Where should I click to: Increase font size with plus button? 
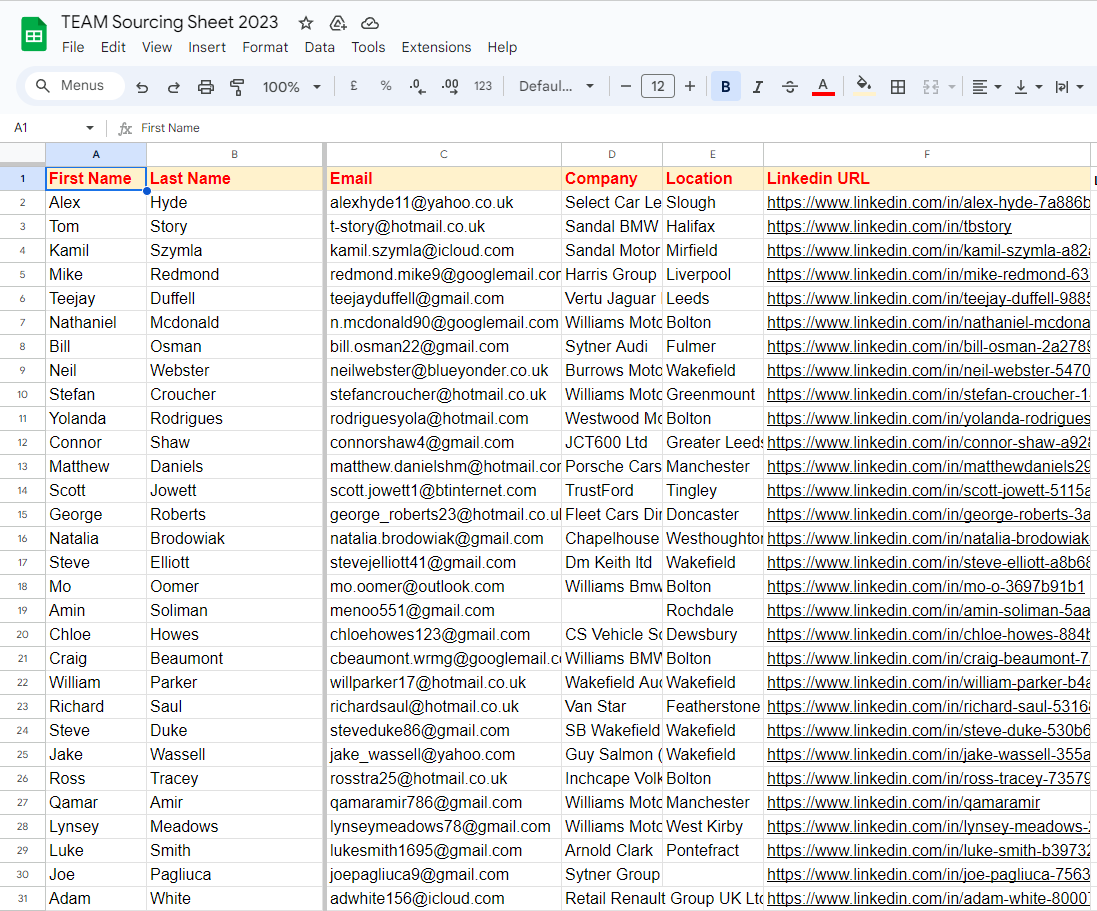pos(690,86)
